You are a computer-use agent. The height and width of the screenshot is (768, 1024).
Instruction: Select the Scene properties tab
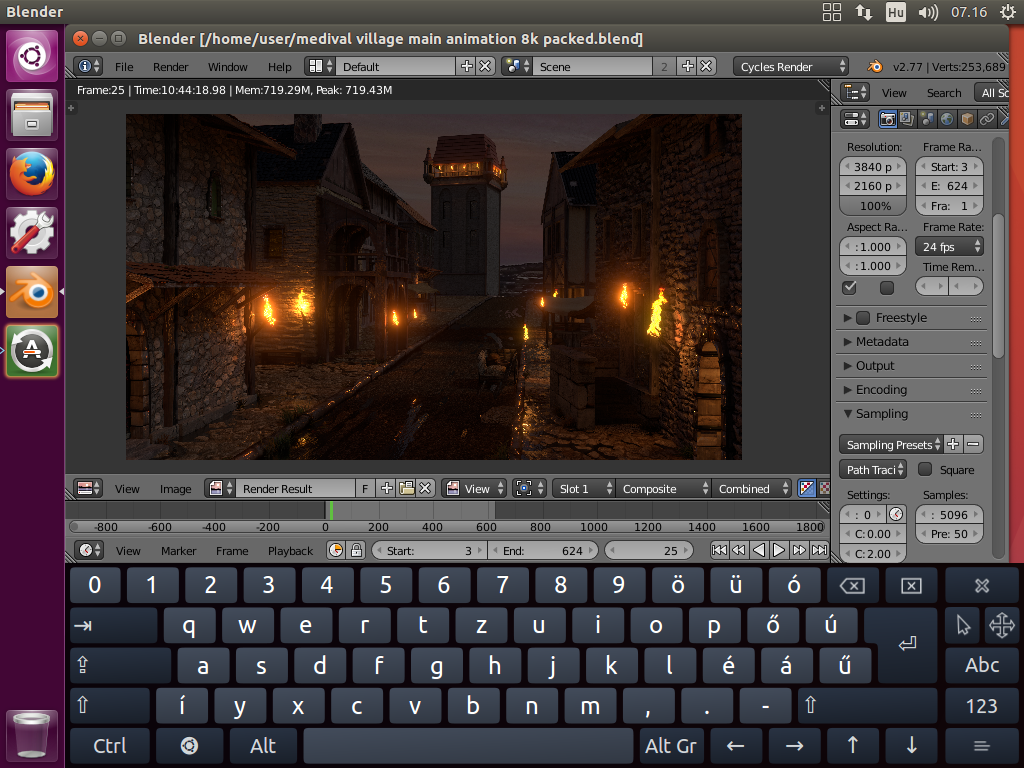(x=927, y=119)
